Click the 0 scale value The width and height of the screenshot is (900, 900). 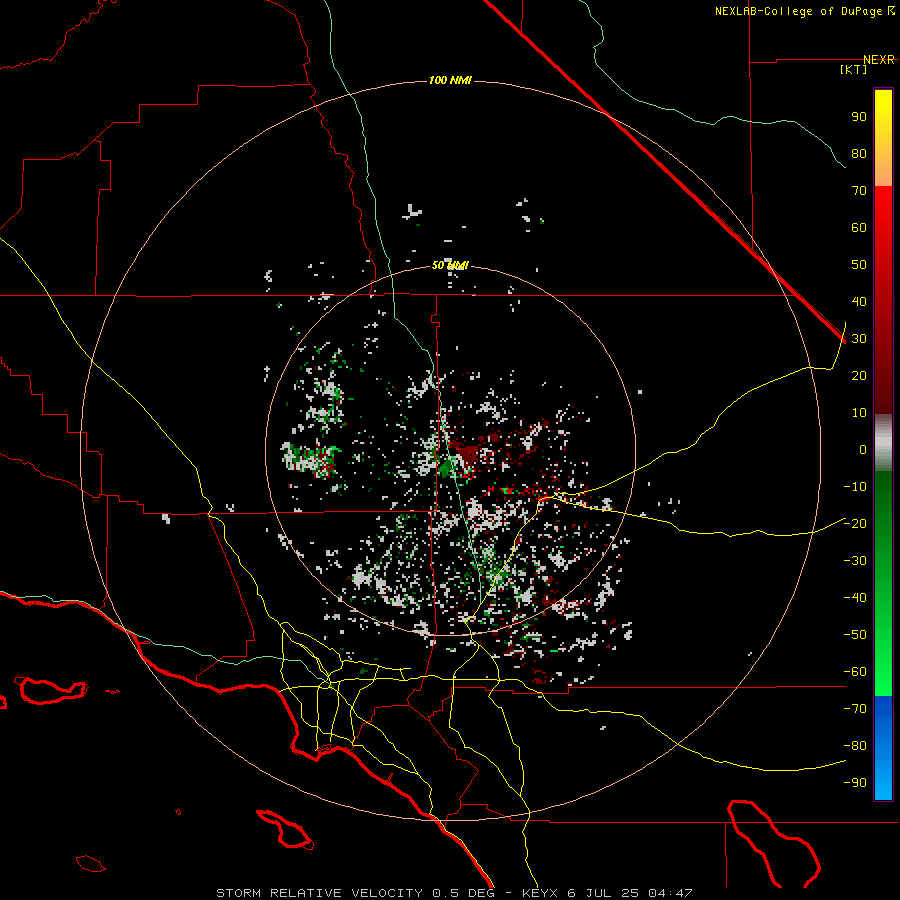pyautogui.click(x=863, y=450)
